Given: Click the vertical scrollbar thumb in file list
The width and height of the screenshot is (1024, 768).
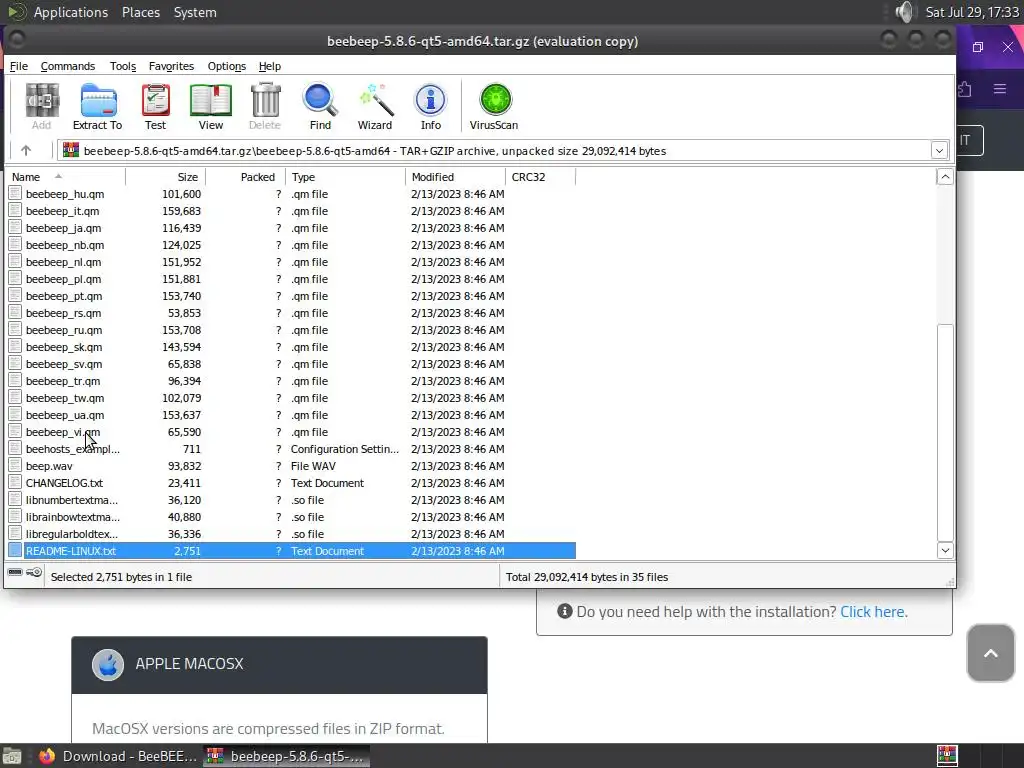Looking at the screenshot, I should (945, 433).
